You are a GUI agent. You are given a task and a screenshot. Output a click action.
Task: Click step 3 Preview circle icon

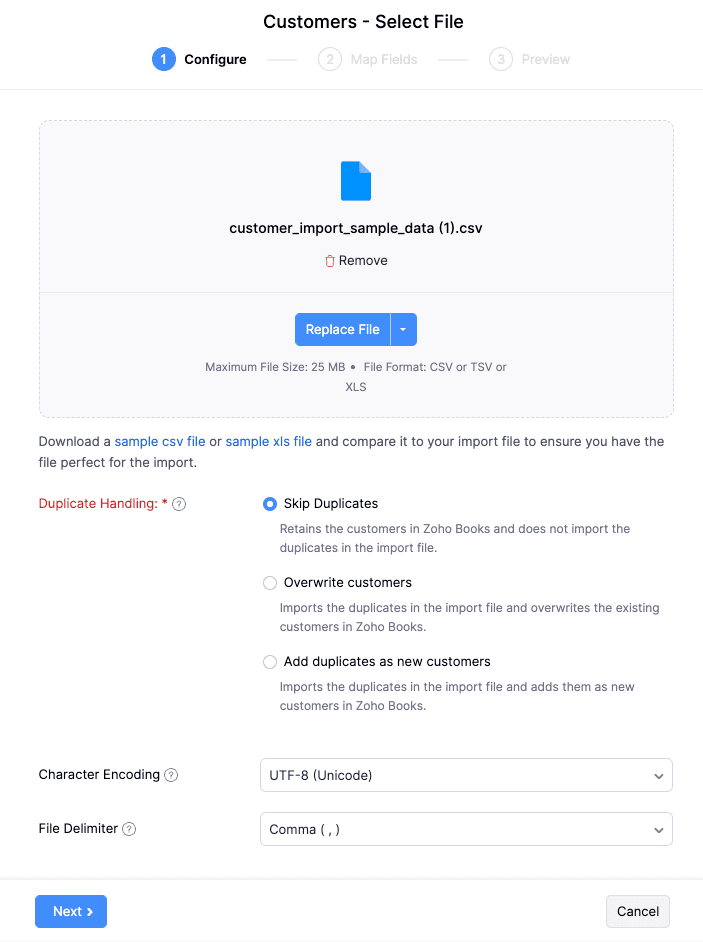500,59
